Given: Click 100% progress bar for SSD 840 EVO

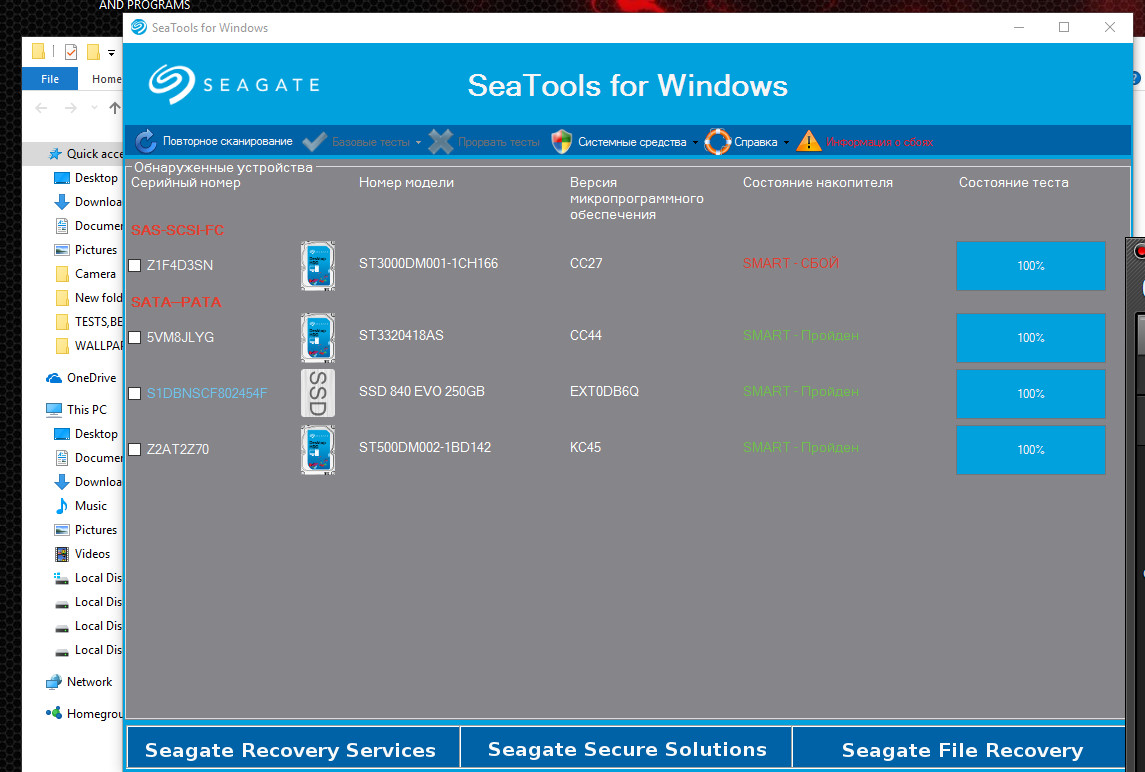Looking at the screenshot, I should 1030,394.
